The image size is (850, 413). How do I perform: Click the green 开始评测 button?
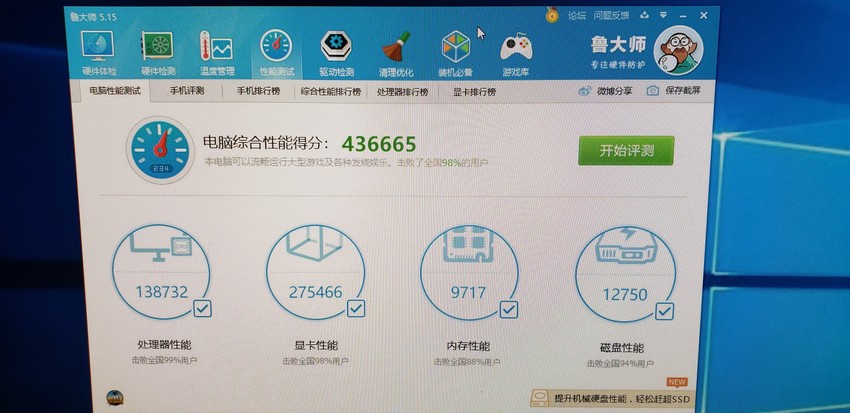click(626, 151)
